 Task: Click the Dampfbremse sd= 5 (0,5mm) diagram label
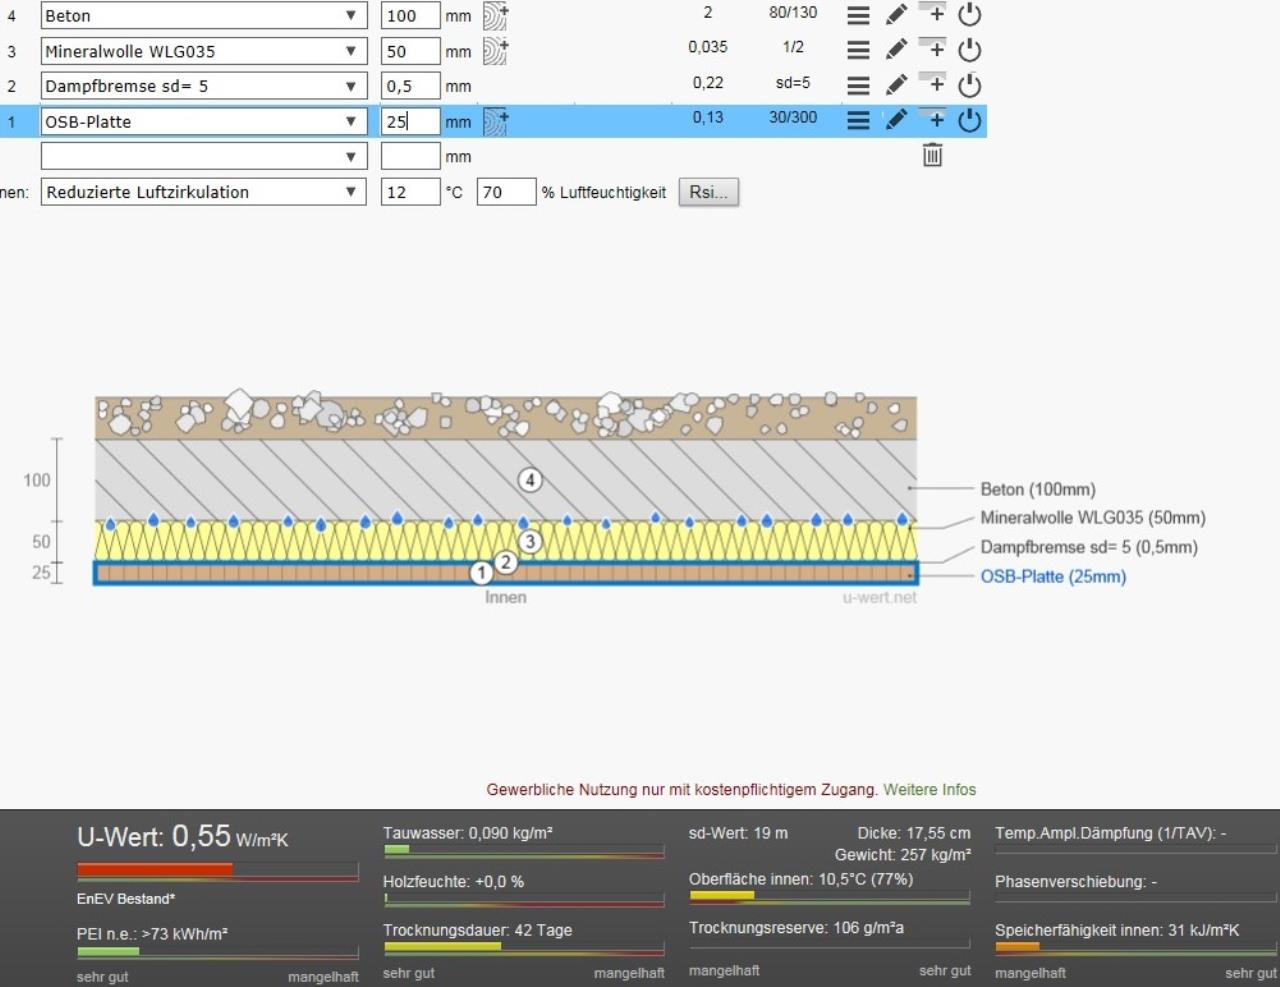tap(1088, 547)
